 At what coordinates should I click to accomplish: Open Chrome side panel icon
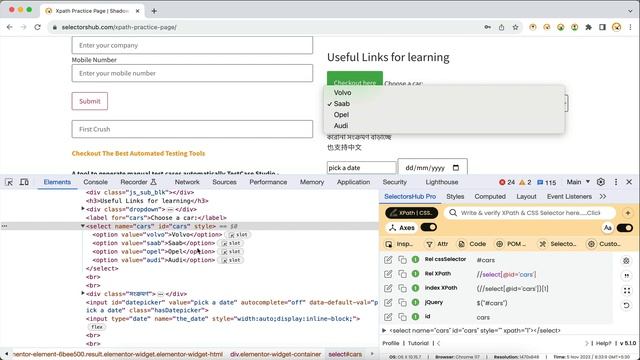(602, 27)
